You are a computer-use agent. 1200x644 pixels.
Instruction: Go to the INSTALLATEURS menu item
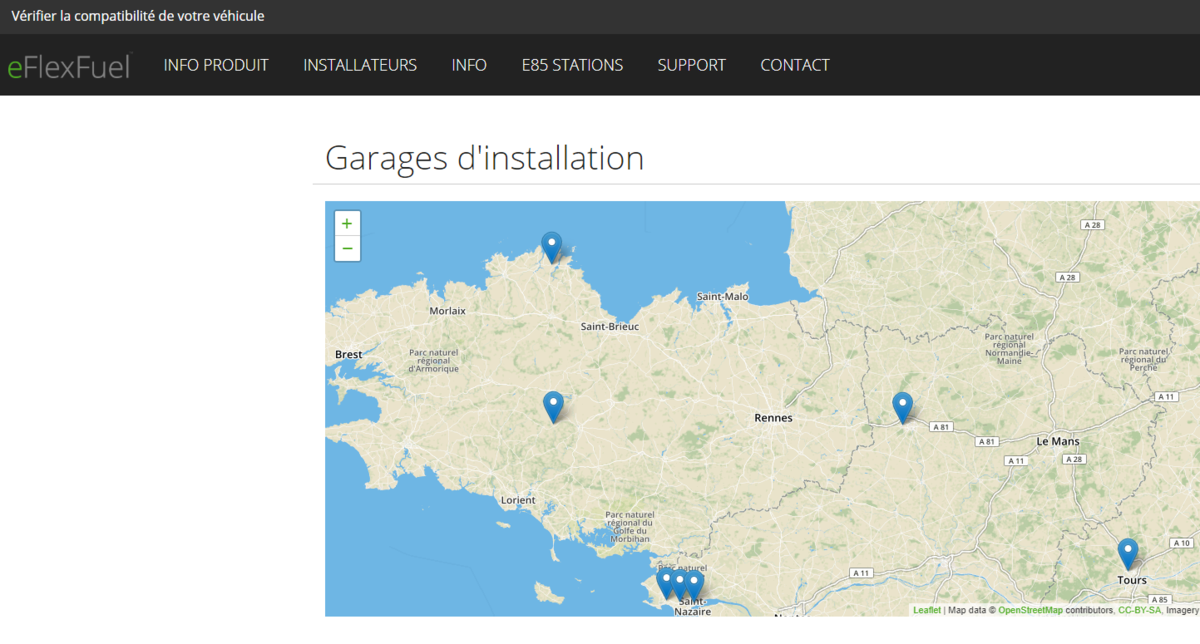[360, 65]
